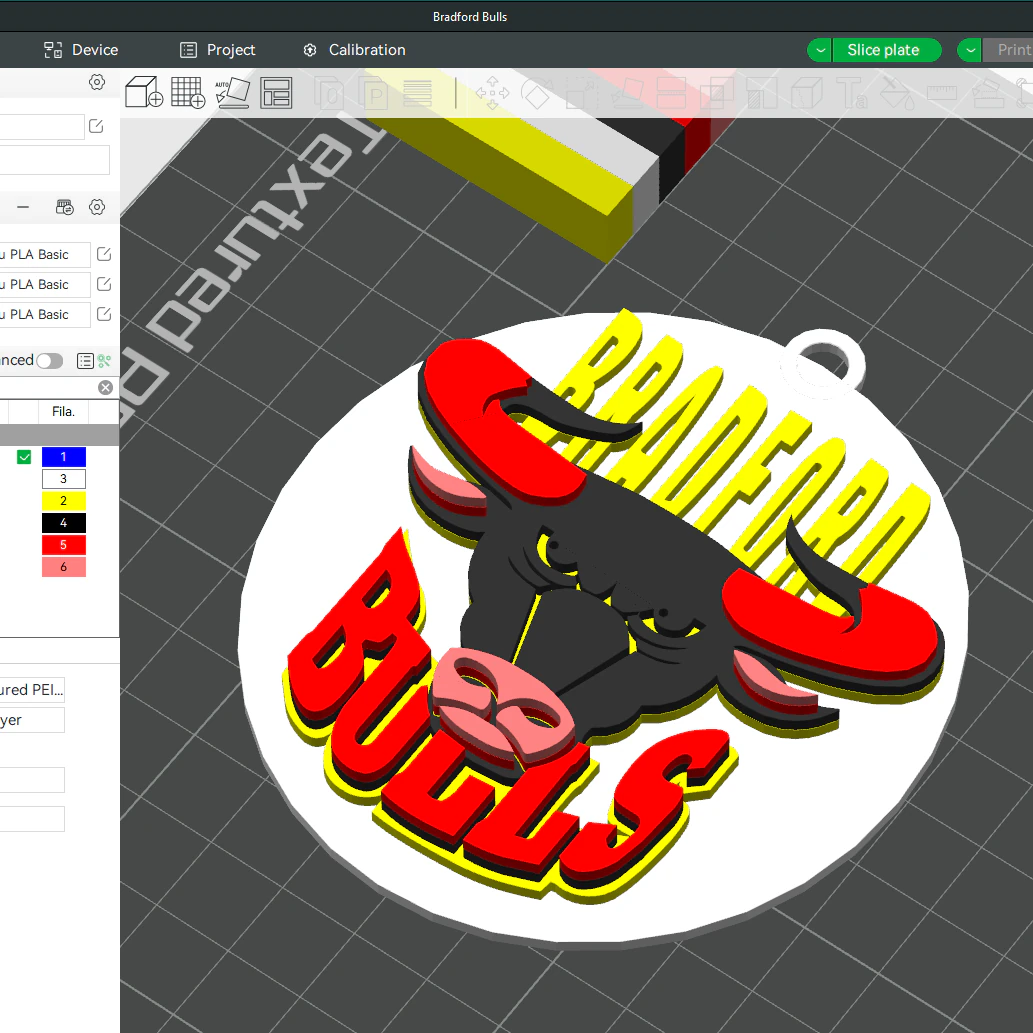This screenshot has width=1033, height=1033.
Task: Click the Split to objects icon
Action: pyautogui.click(x=329, y=94)
